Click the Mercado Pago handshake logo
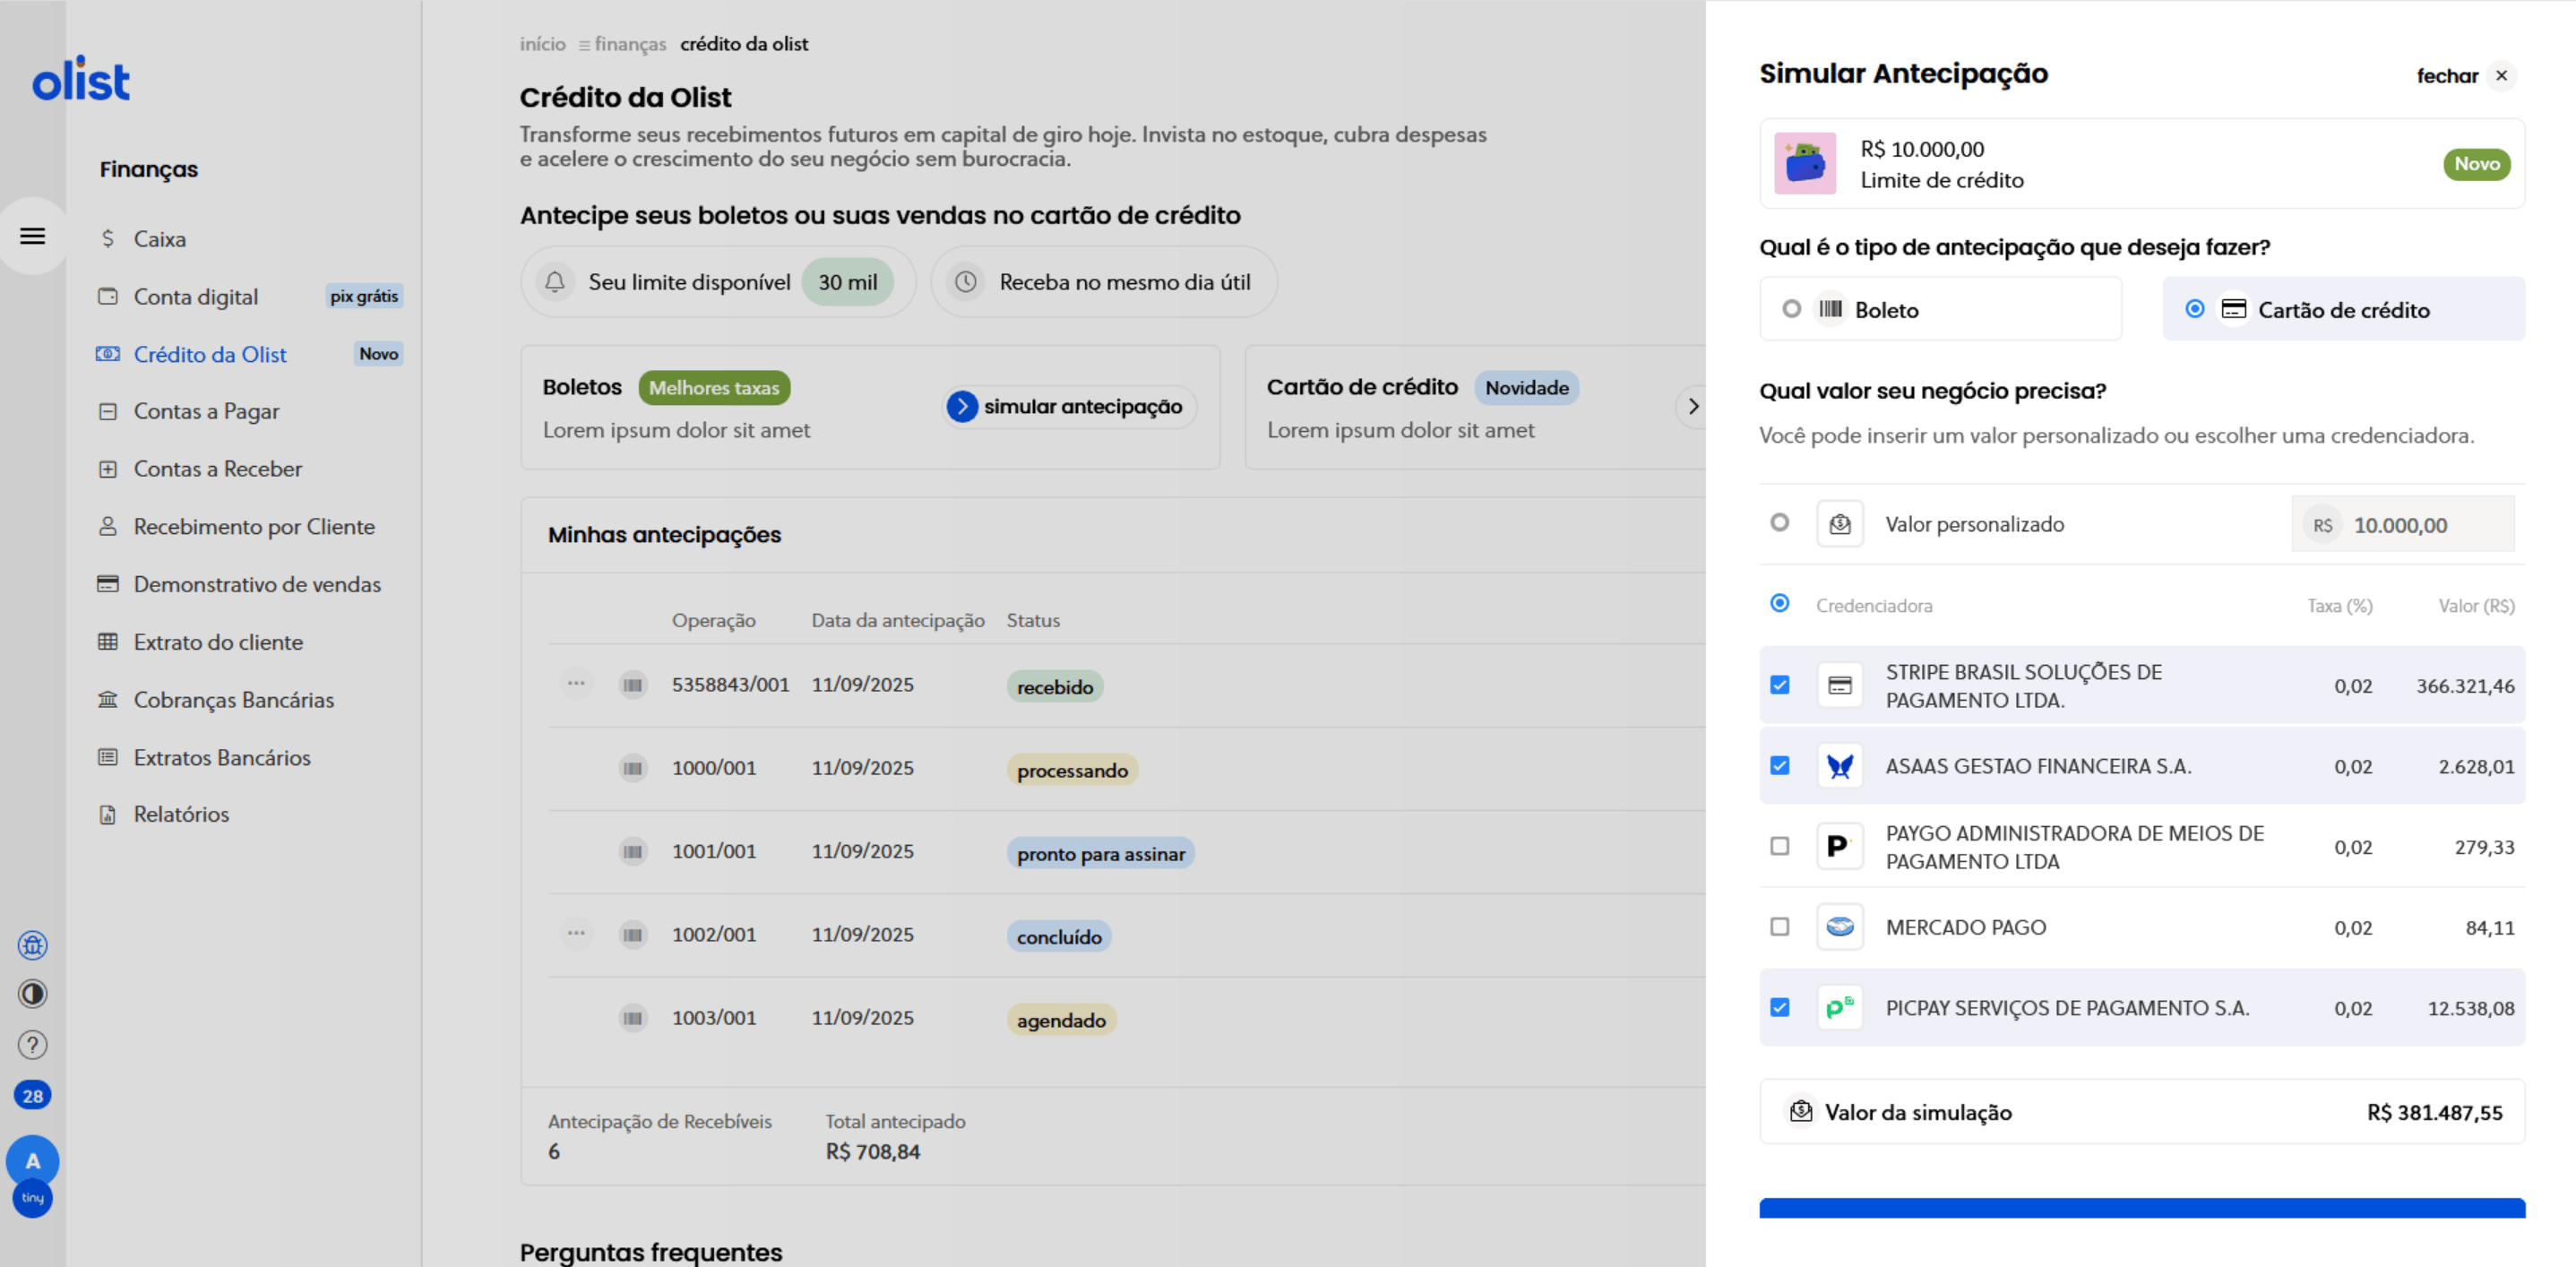This screenshot has height=1267, width=2576. tap(1840, 927)
